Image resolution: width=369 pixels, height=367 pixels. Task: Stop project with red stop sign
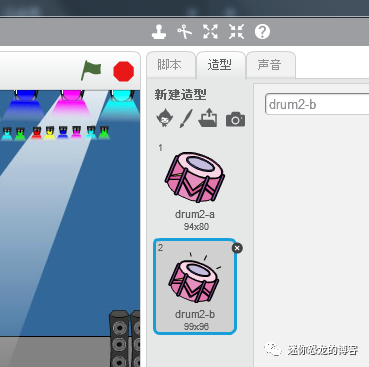124,71
